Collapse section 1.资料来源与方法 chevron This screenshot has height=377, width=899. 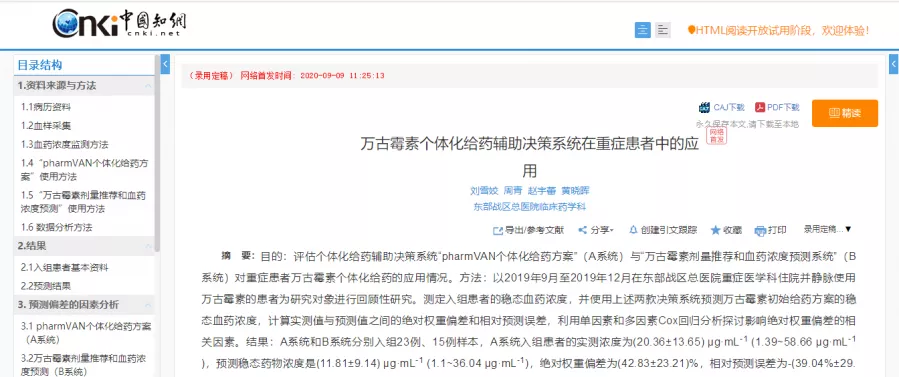148,86
